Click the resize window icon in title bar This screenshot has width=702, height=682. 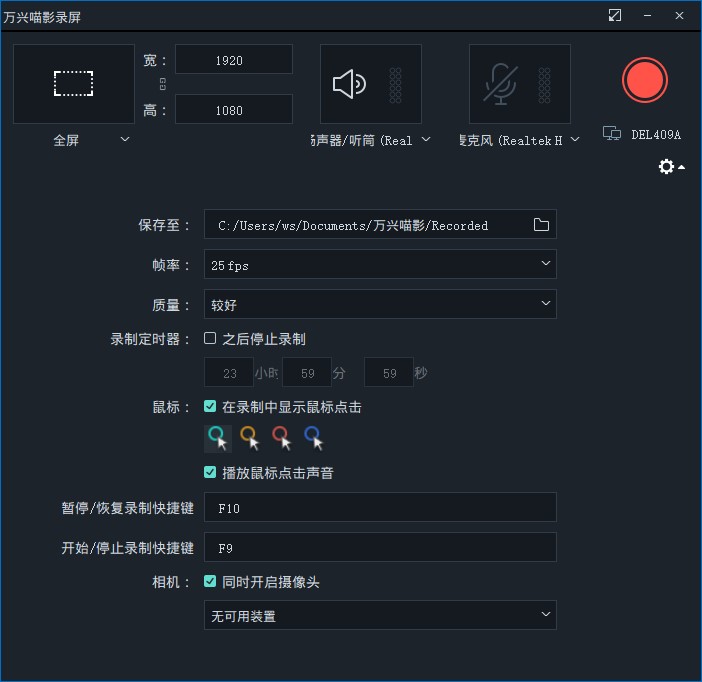[615, 15]
